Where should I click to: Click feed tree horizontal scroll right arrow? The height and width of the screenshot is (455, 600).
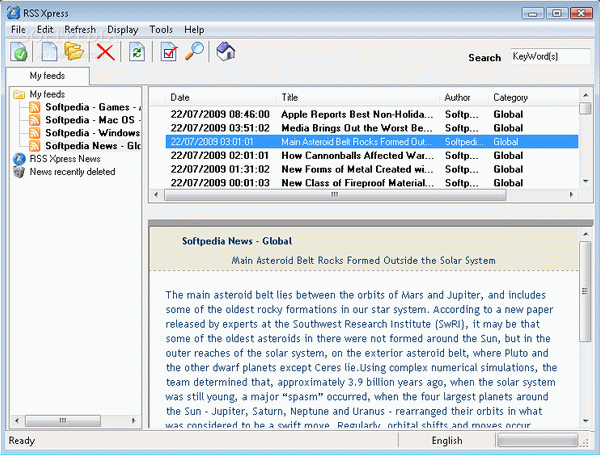(x=134, y=421)
